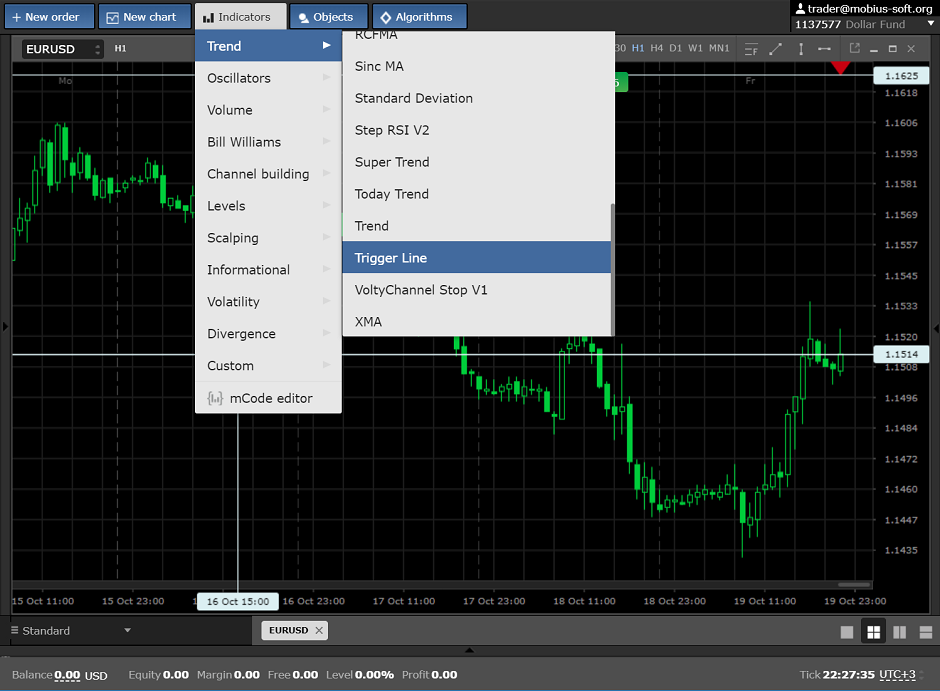Screen dimensions: 940x691
Task: Click the user account profile icon
Action: point(800,8)
